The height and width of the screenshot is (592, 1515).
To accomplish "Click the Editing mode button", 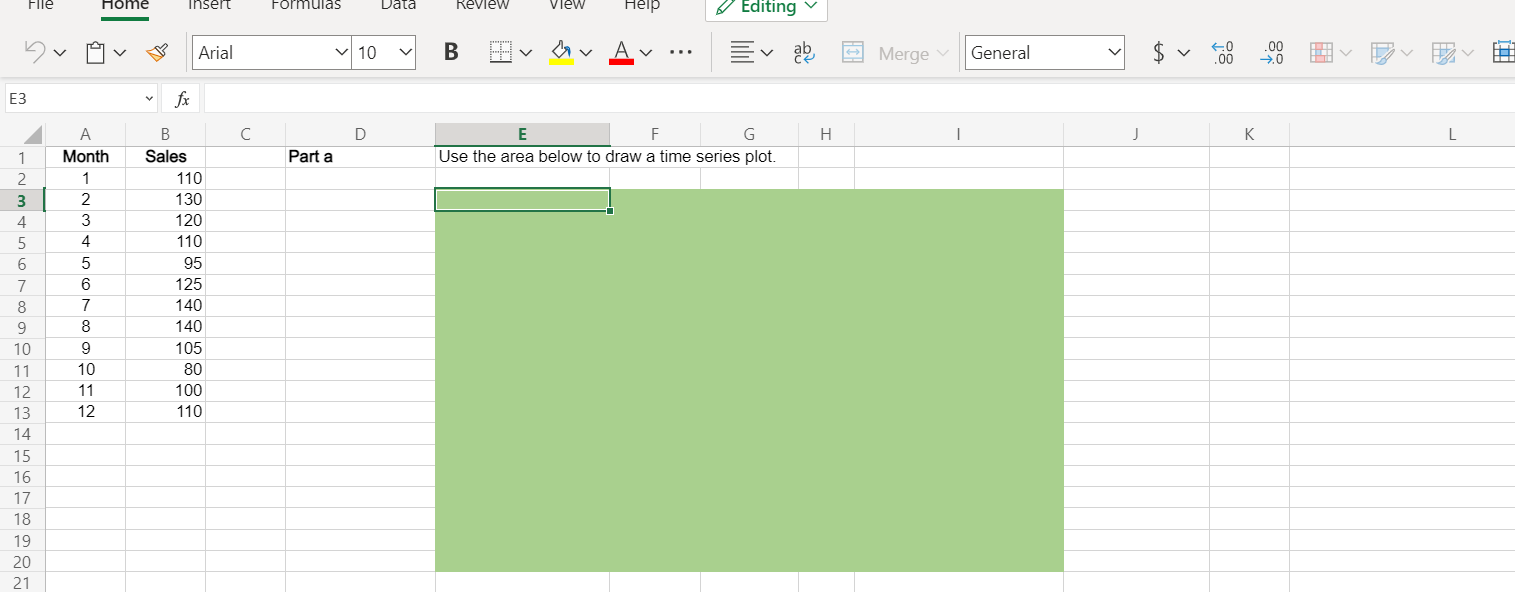I will [x=765, y=9].
